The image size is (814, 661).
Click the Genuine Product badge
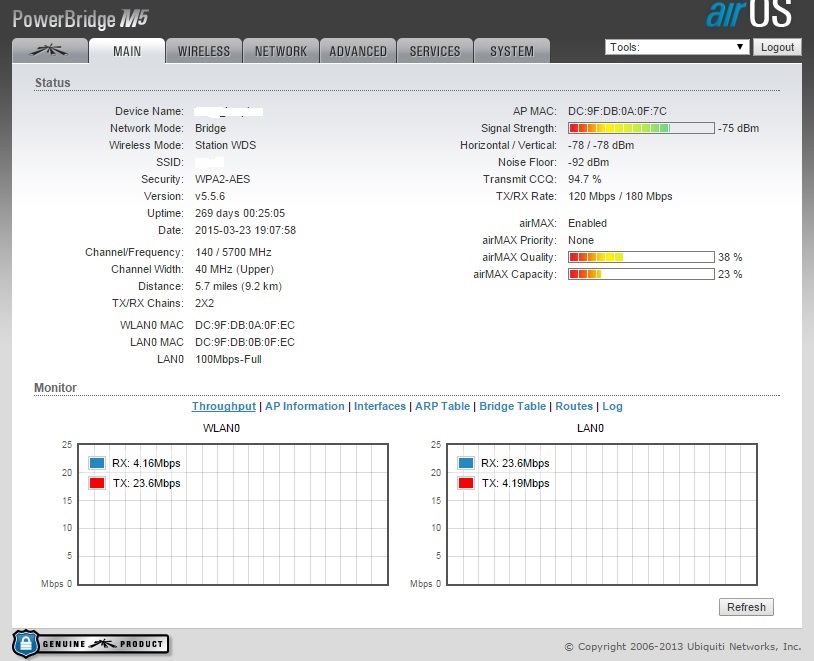click(x=90, y=644)
